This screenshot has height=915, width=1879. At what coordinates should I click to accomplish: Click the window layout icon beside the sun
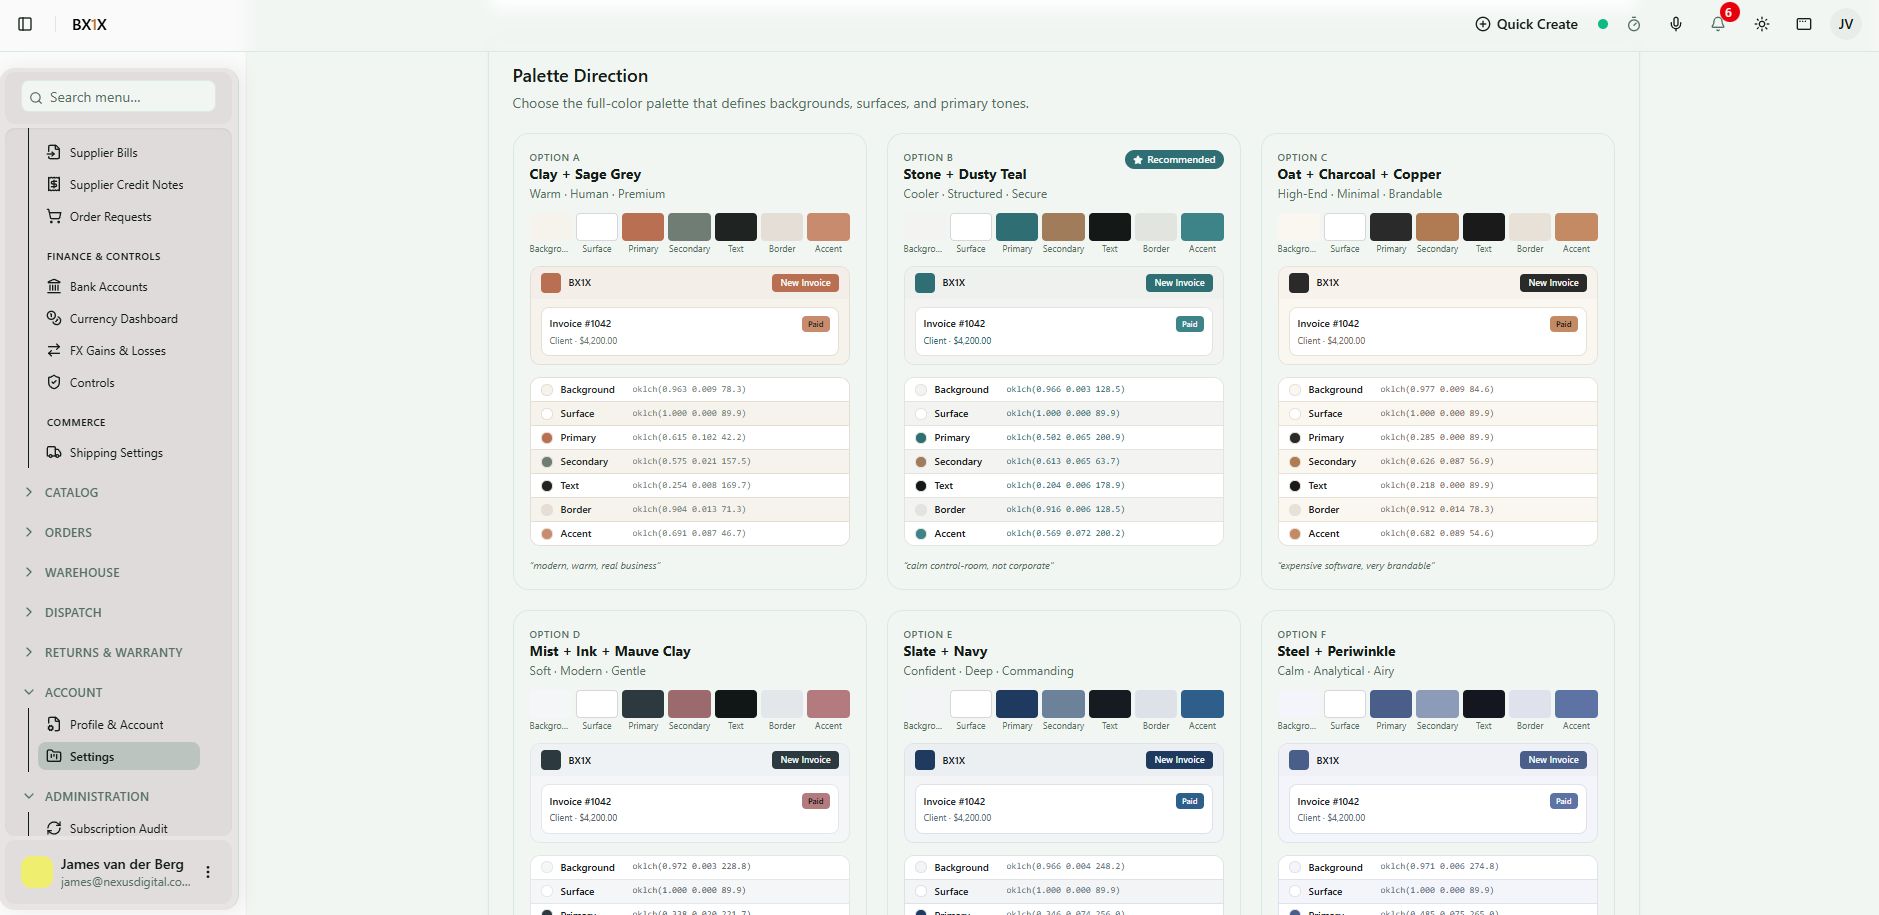click(x=1804, y=24)
